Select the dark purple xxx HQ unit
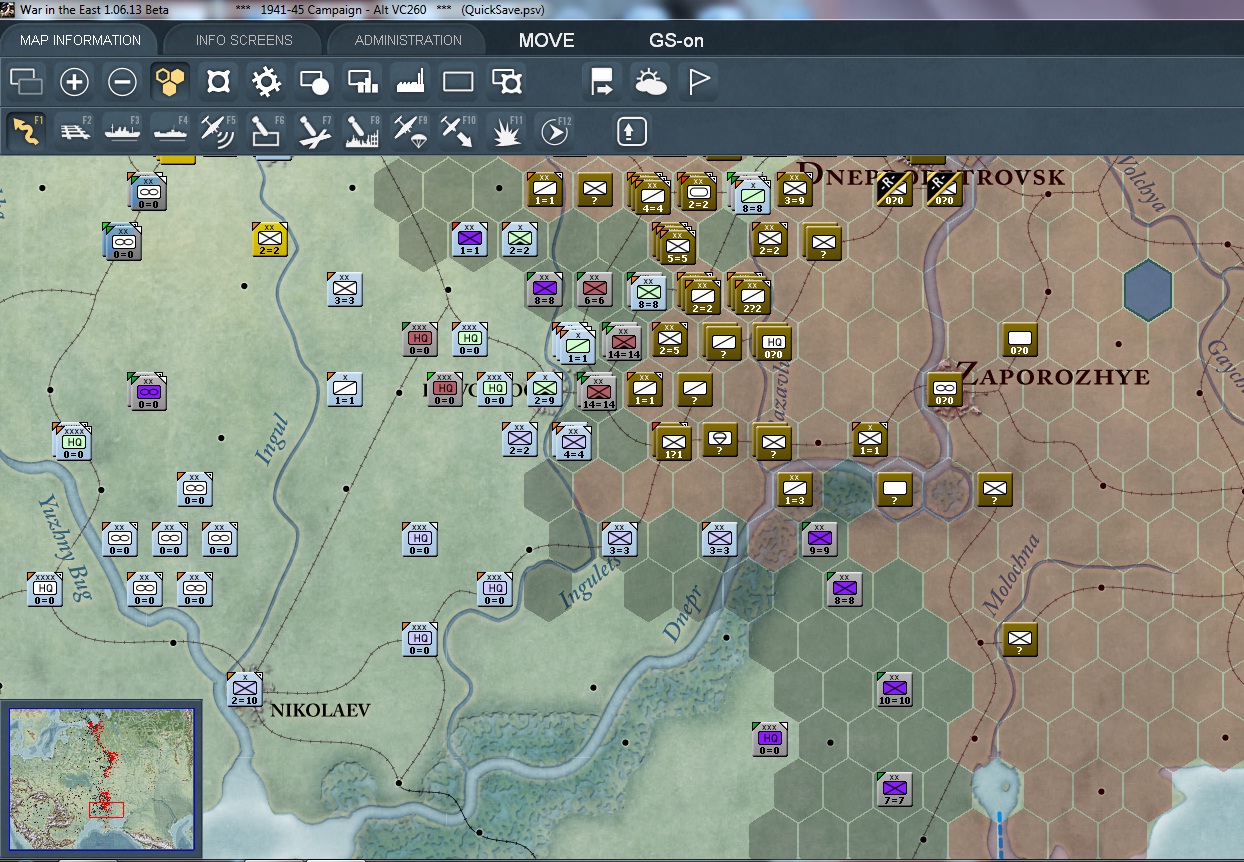 pyautogui.click(x=769, y=739)
